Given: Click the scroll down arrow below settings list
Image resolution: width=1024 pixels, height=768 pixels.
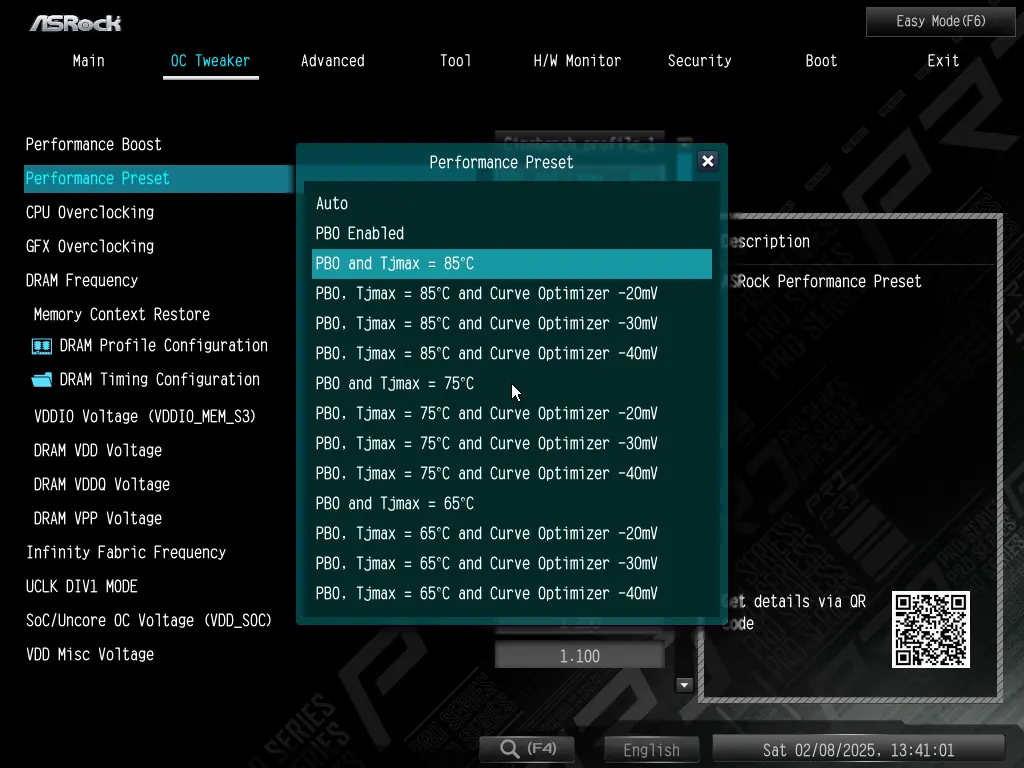Looking at the screenshot, I should (684, 685).
